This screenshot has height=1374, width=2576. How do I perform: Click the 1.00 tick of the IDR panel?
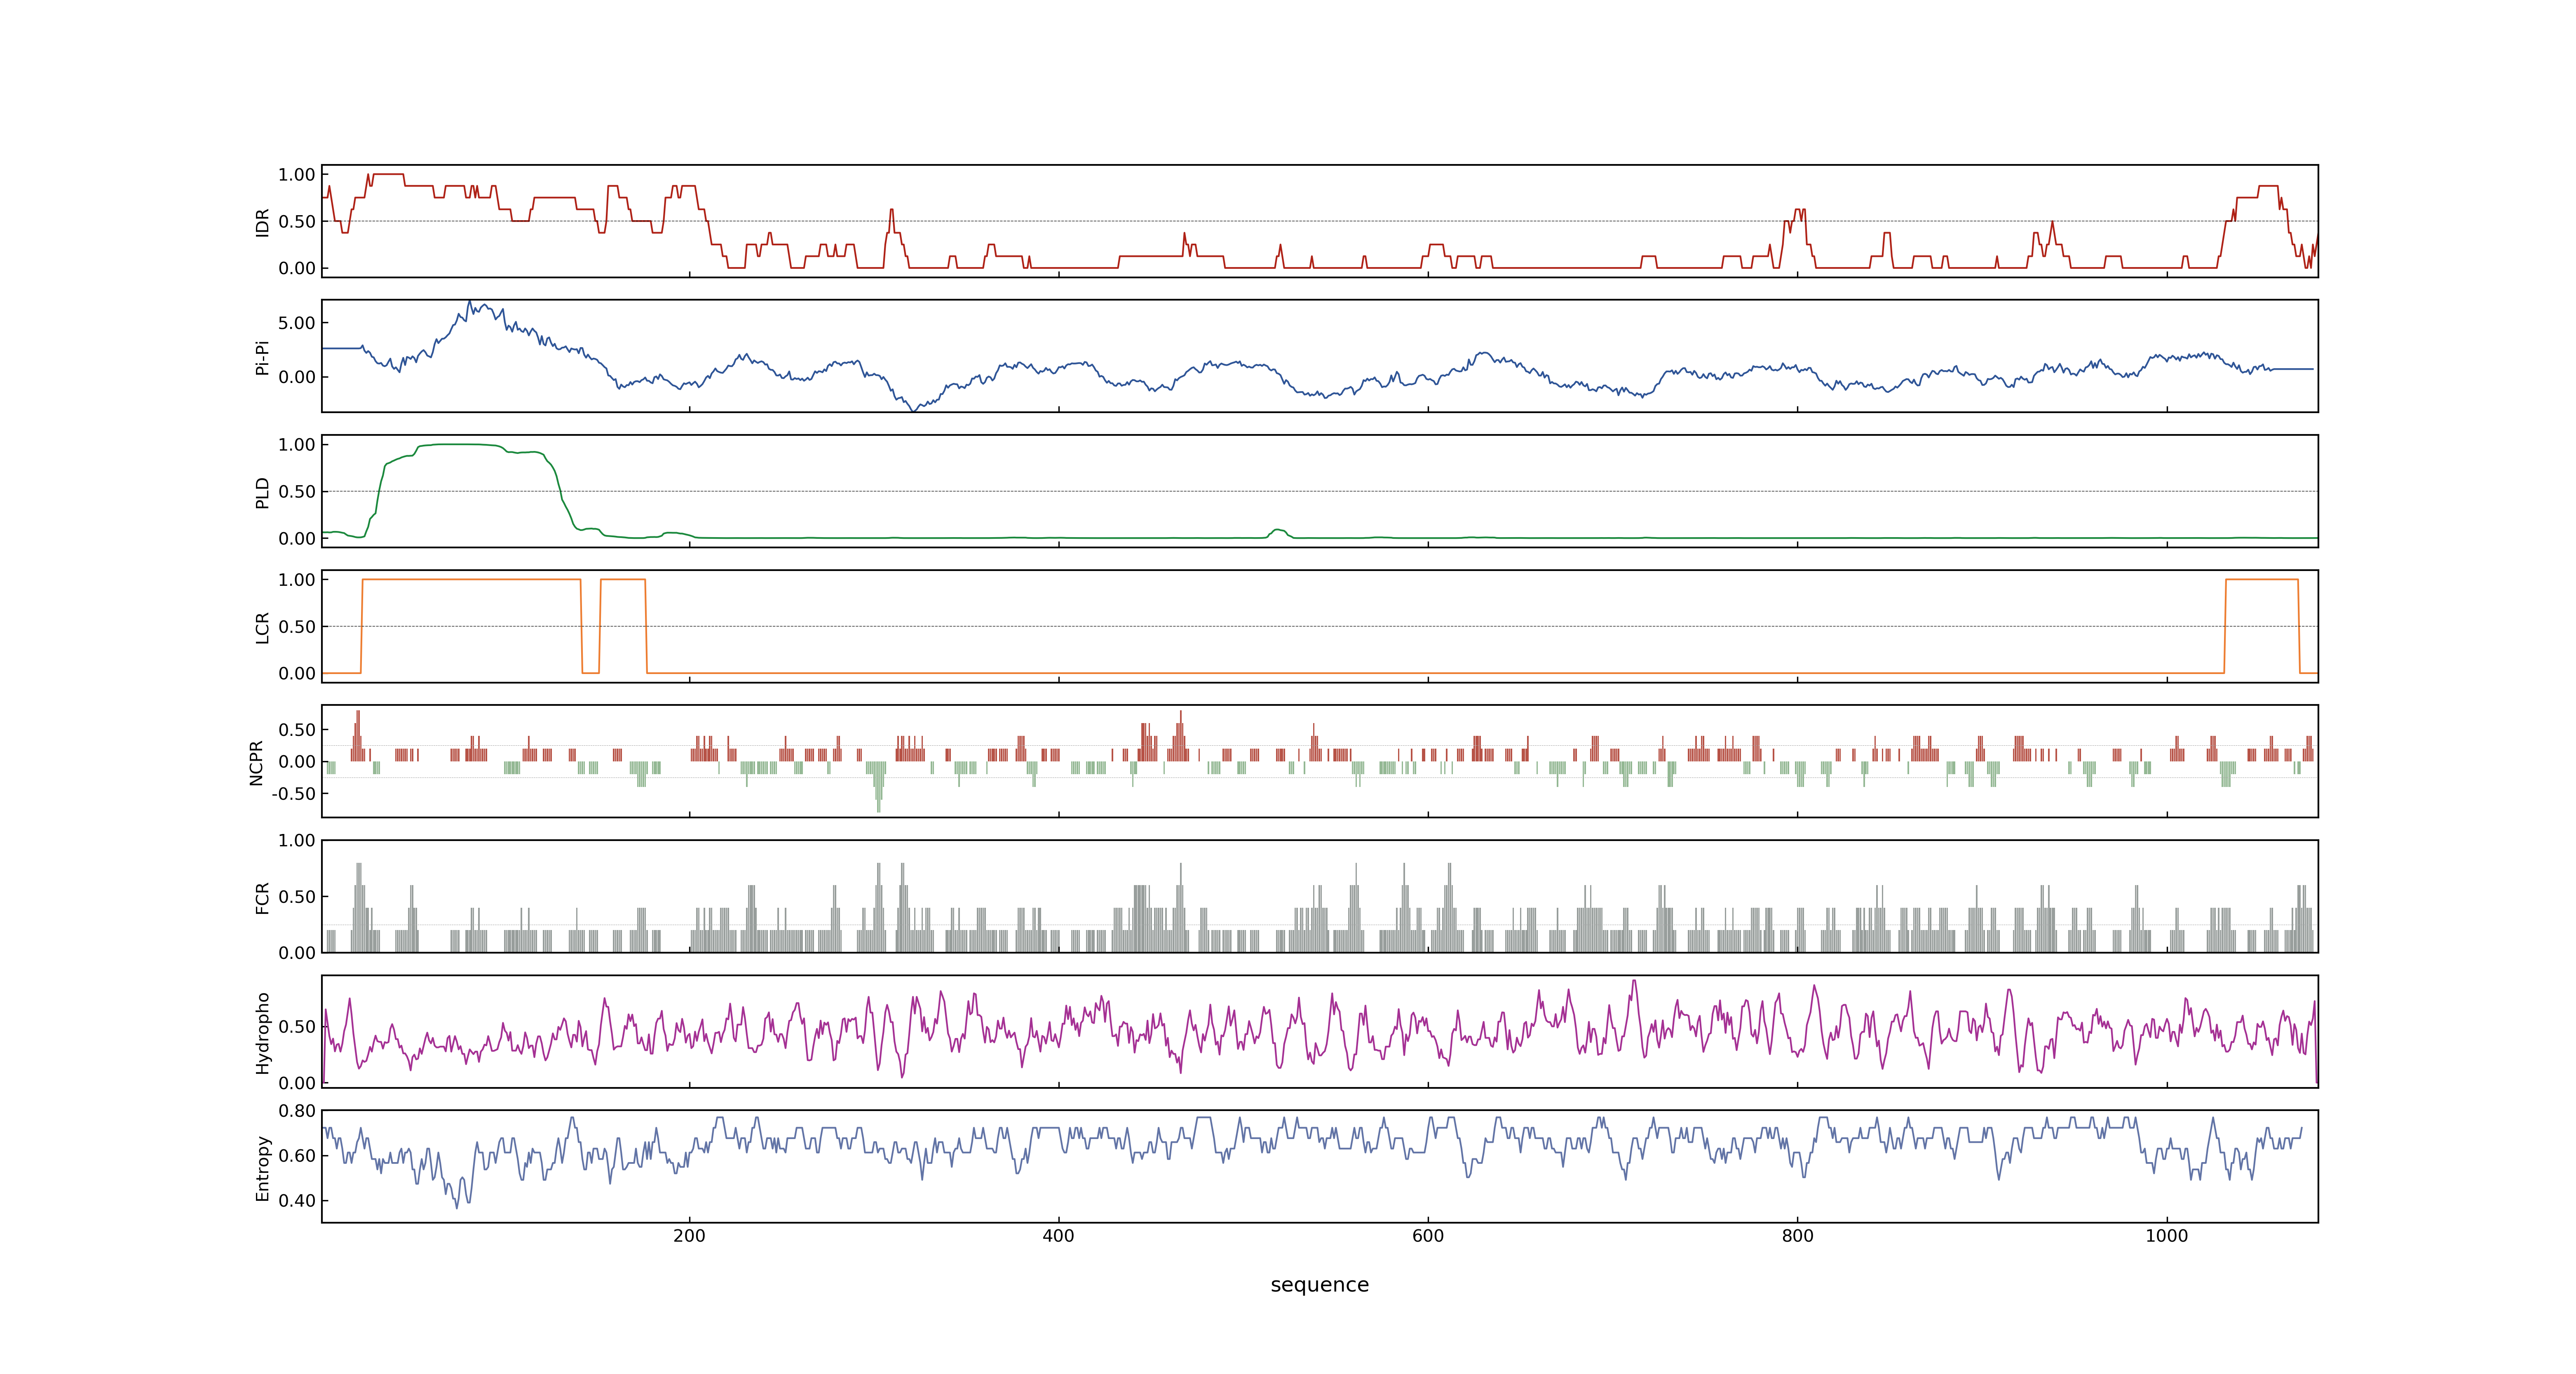pyautogui.click(x=297, y=175)
